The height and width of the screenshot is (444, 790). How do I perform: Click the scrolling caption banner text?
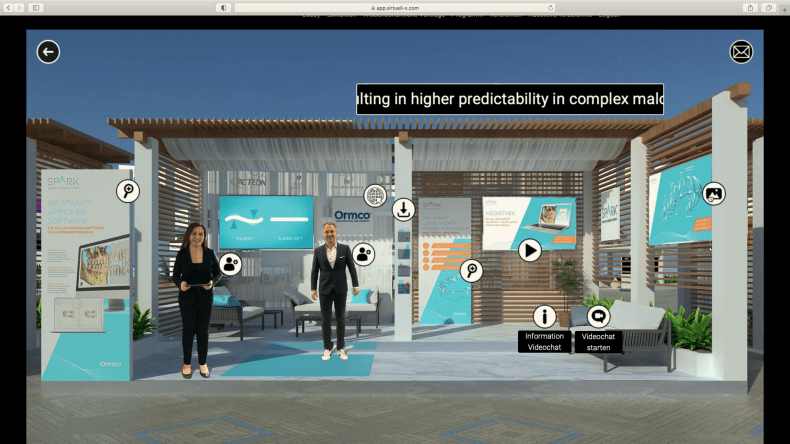pyautogui.click(x=510, y=99)
